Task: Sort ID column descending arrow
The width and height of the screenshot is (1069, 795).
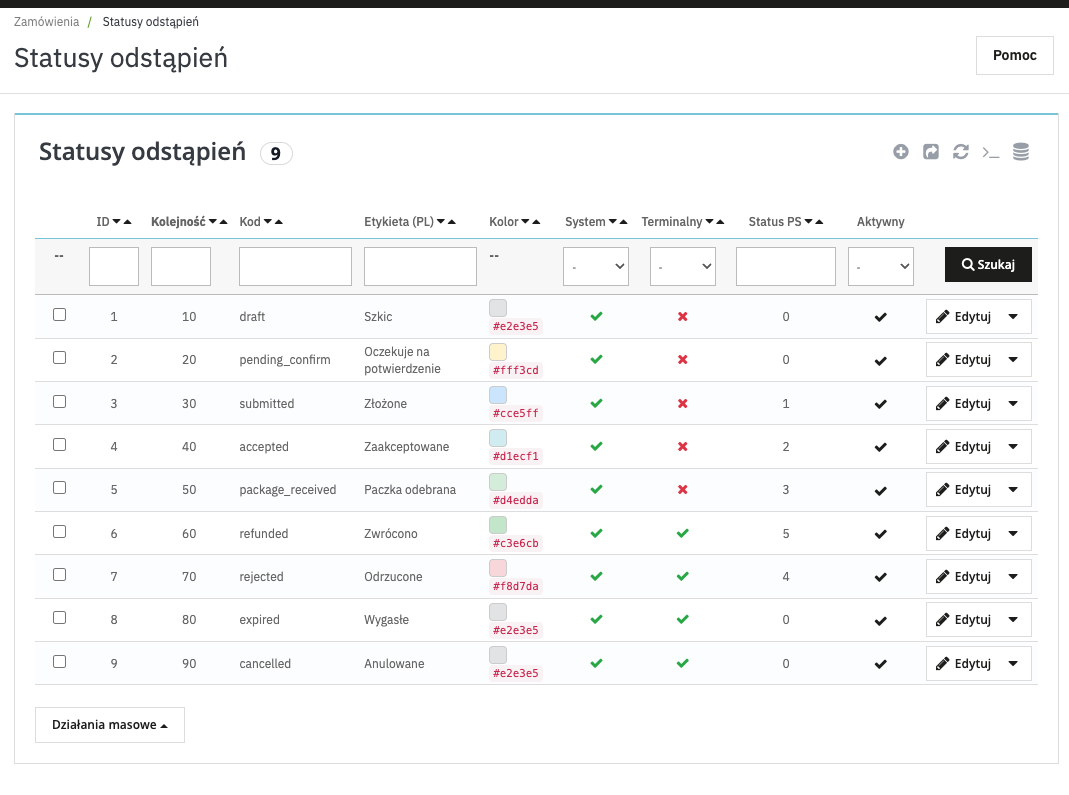Action: (x=117, y=222)
